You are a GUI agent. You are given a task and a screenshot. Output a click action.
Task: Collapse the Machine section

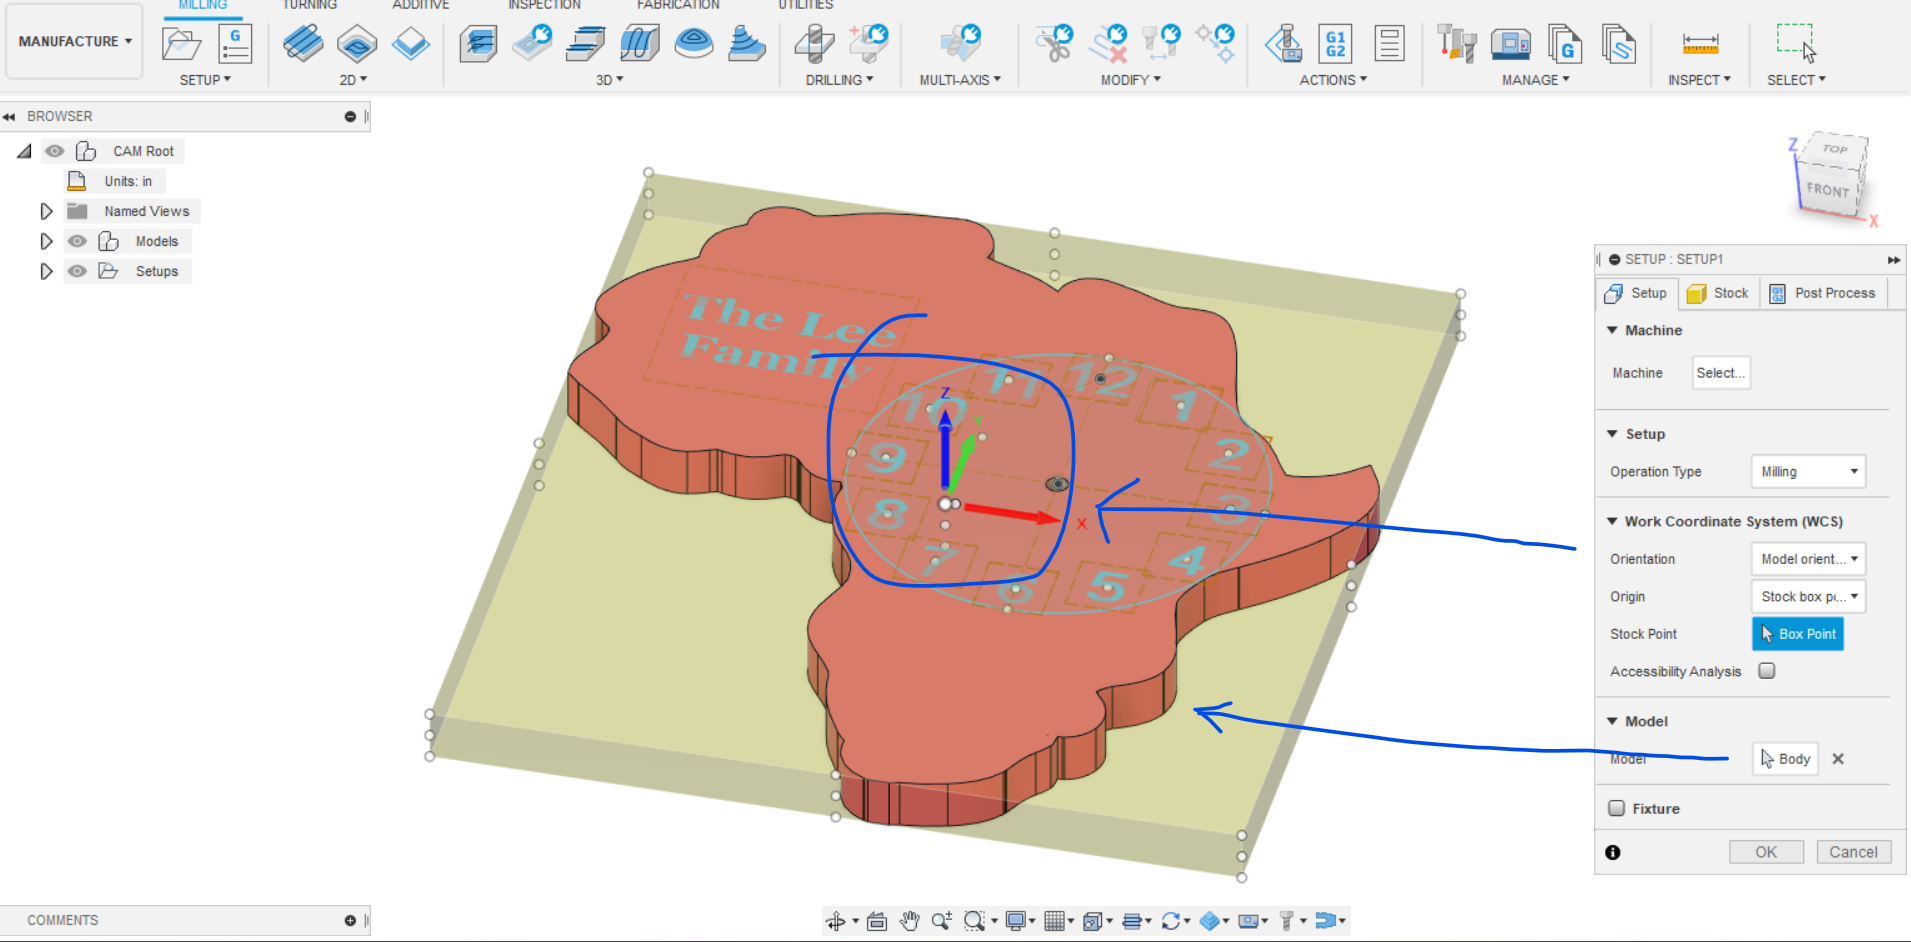[x=1612, y=330]
